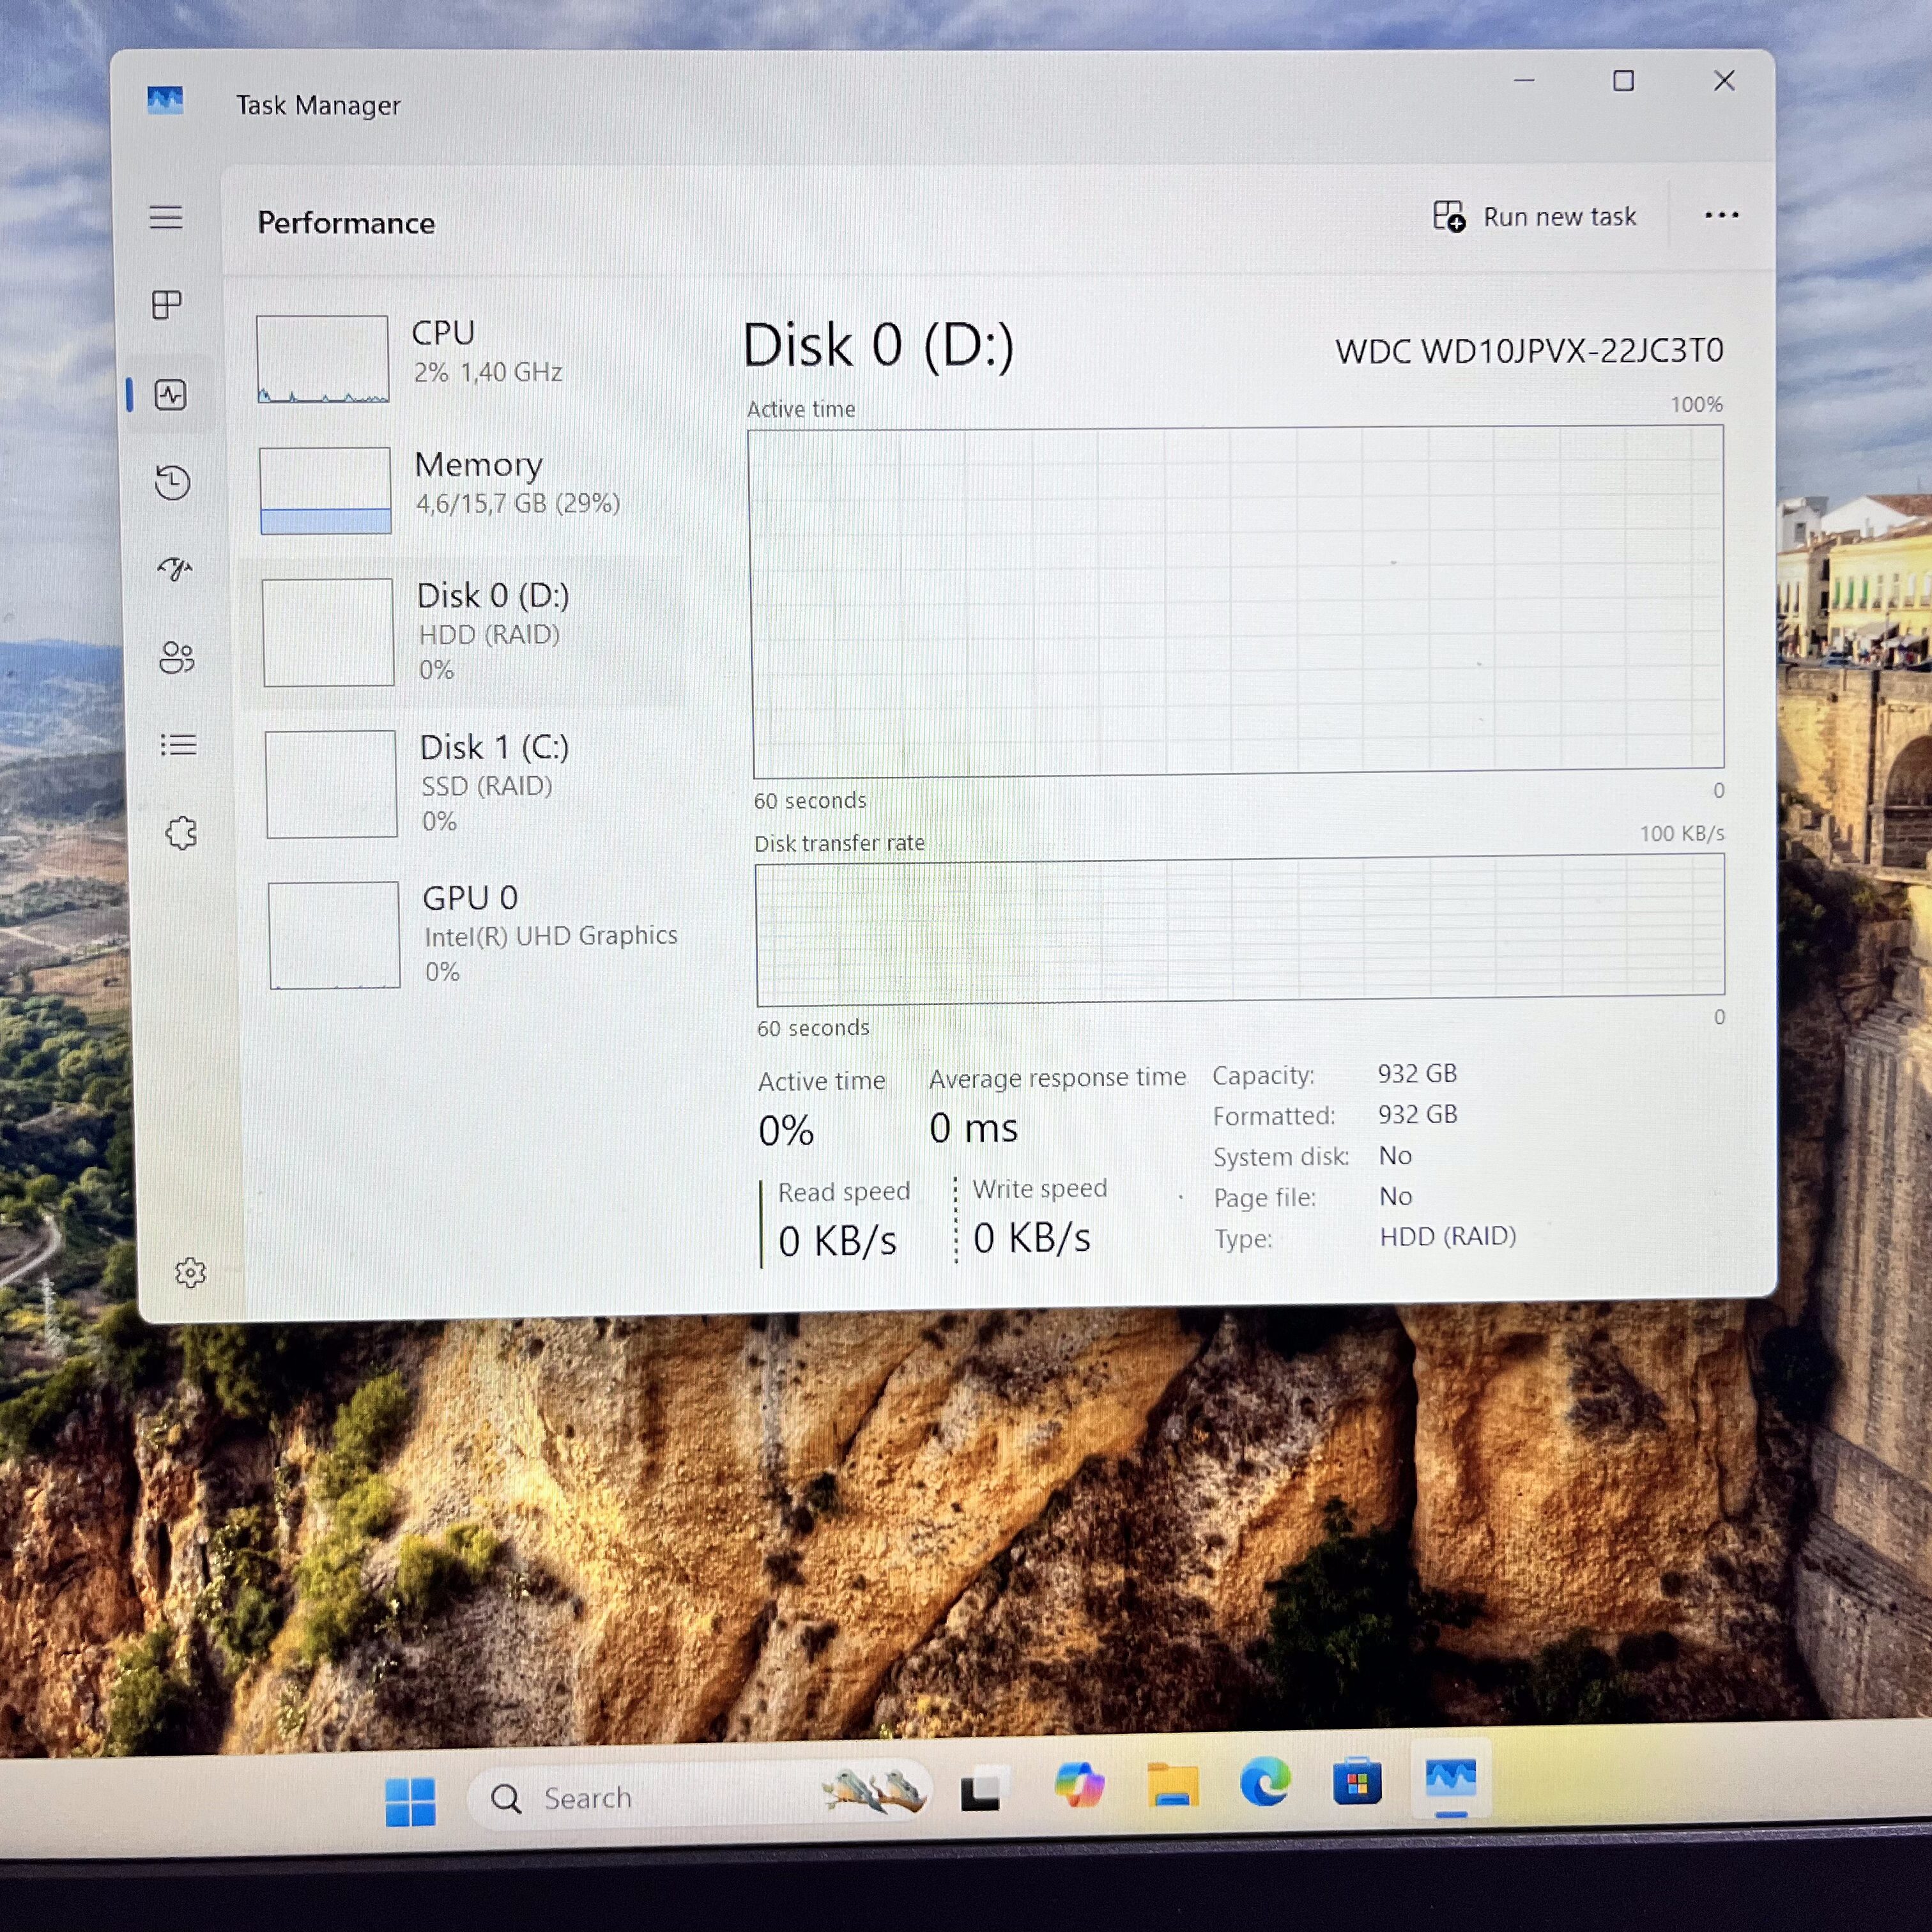
Task: Click the WDC WD10JPVX-22JC3T0 model name
Action: click(1529, 351)
